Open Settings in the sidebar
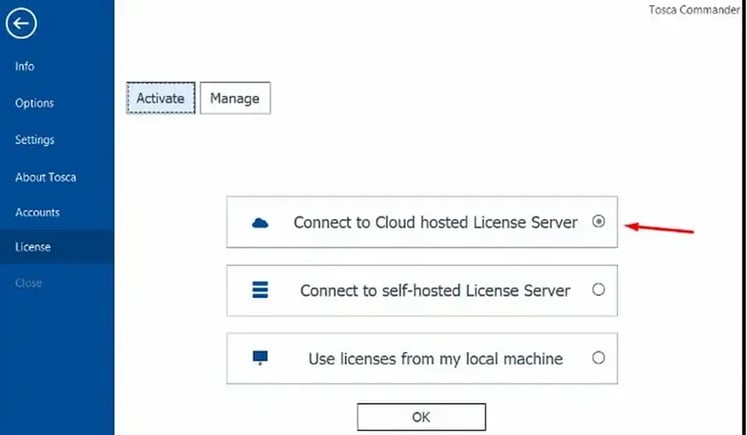The image size is (747, 435). coord(35,140)
